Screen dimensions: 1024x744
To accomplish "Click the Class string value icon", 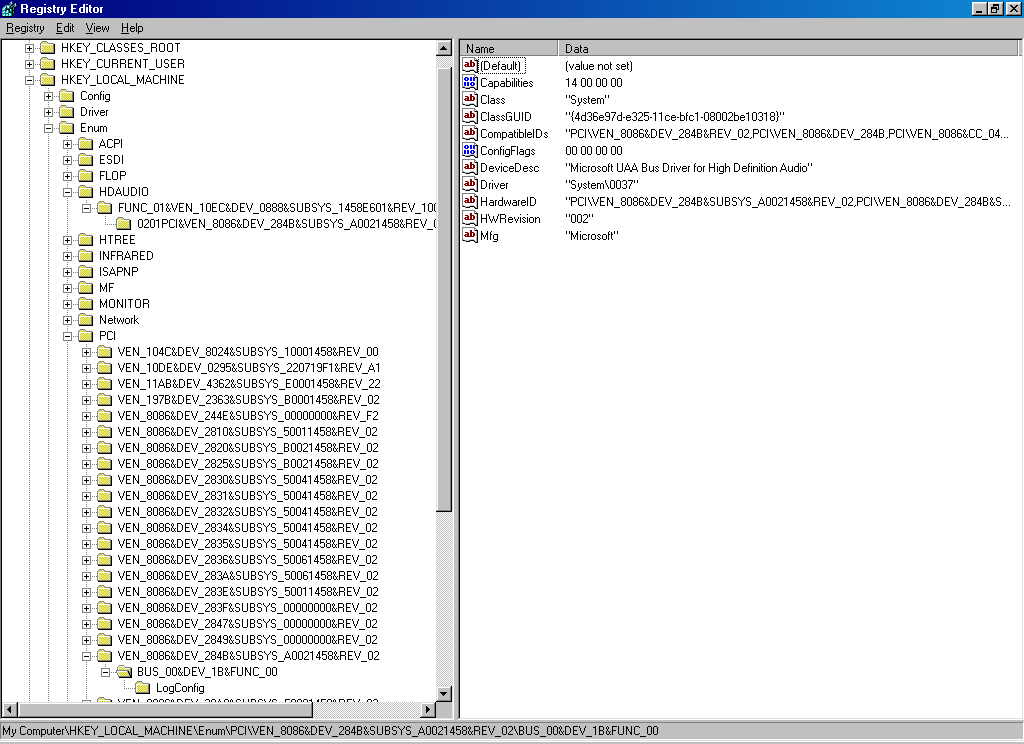I will click(470, 99).
